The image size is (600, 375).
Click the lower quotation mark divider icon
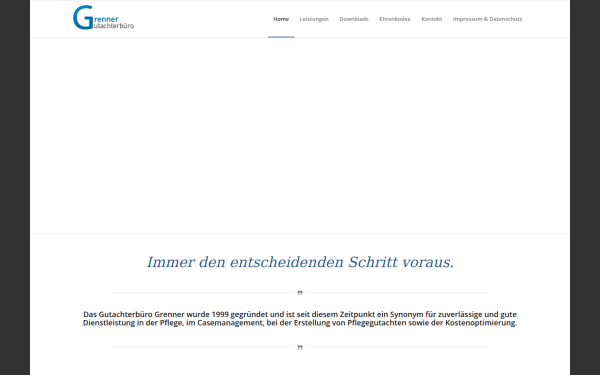(300, 347)
